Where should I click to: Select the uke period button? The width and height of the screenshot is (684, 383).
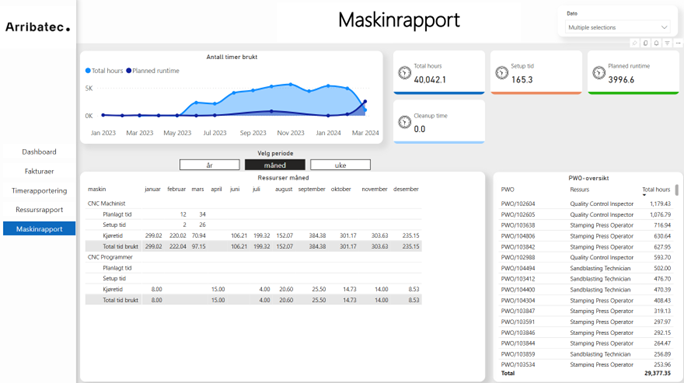pos(340,165)
